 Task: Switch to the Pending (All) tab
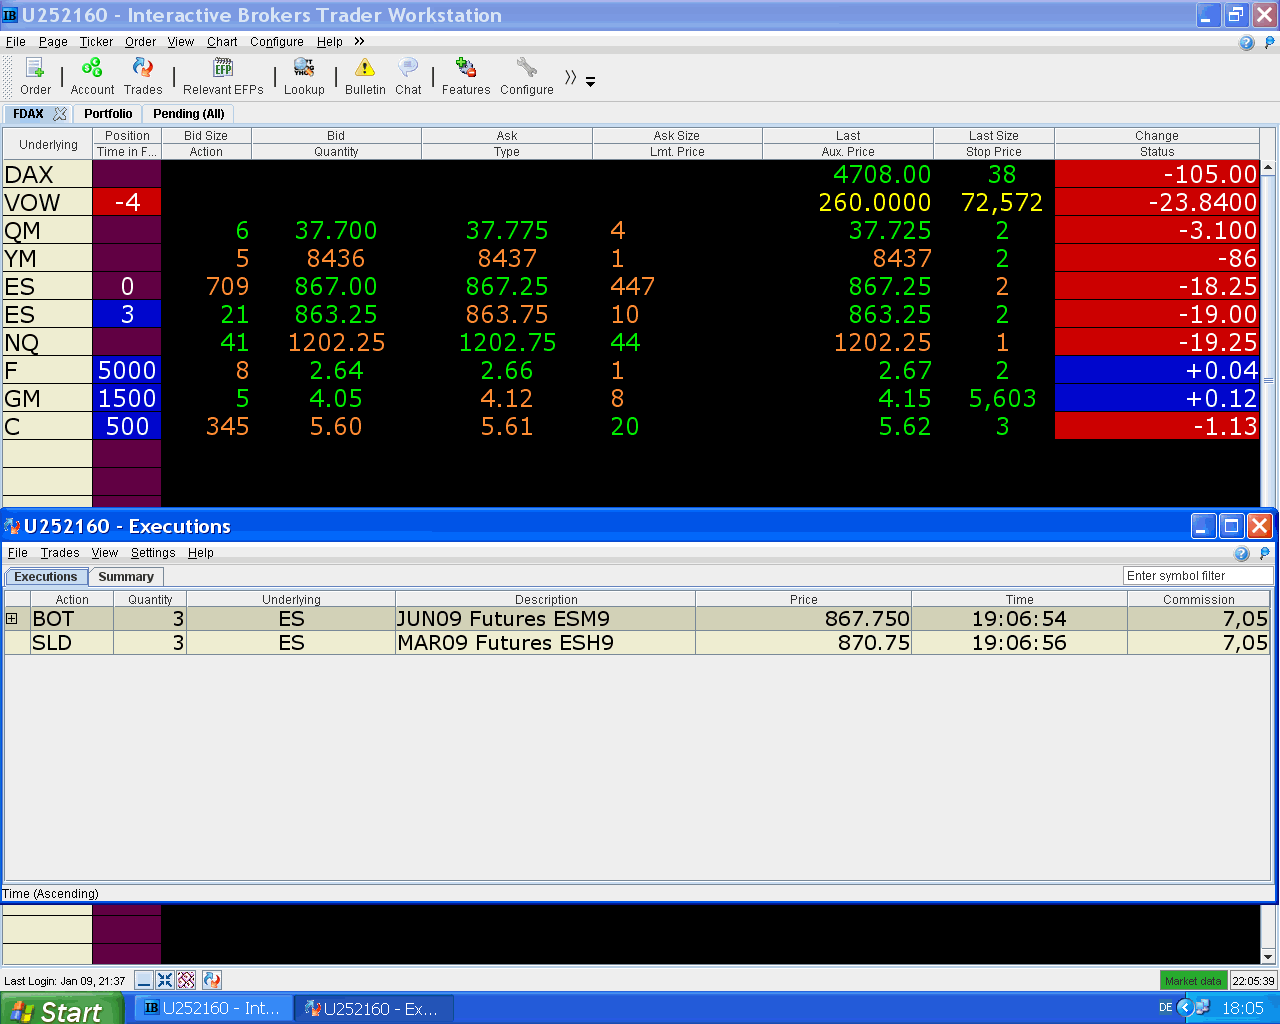(x=189, y=114)
